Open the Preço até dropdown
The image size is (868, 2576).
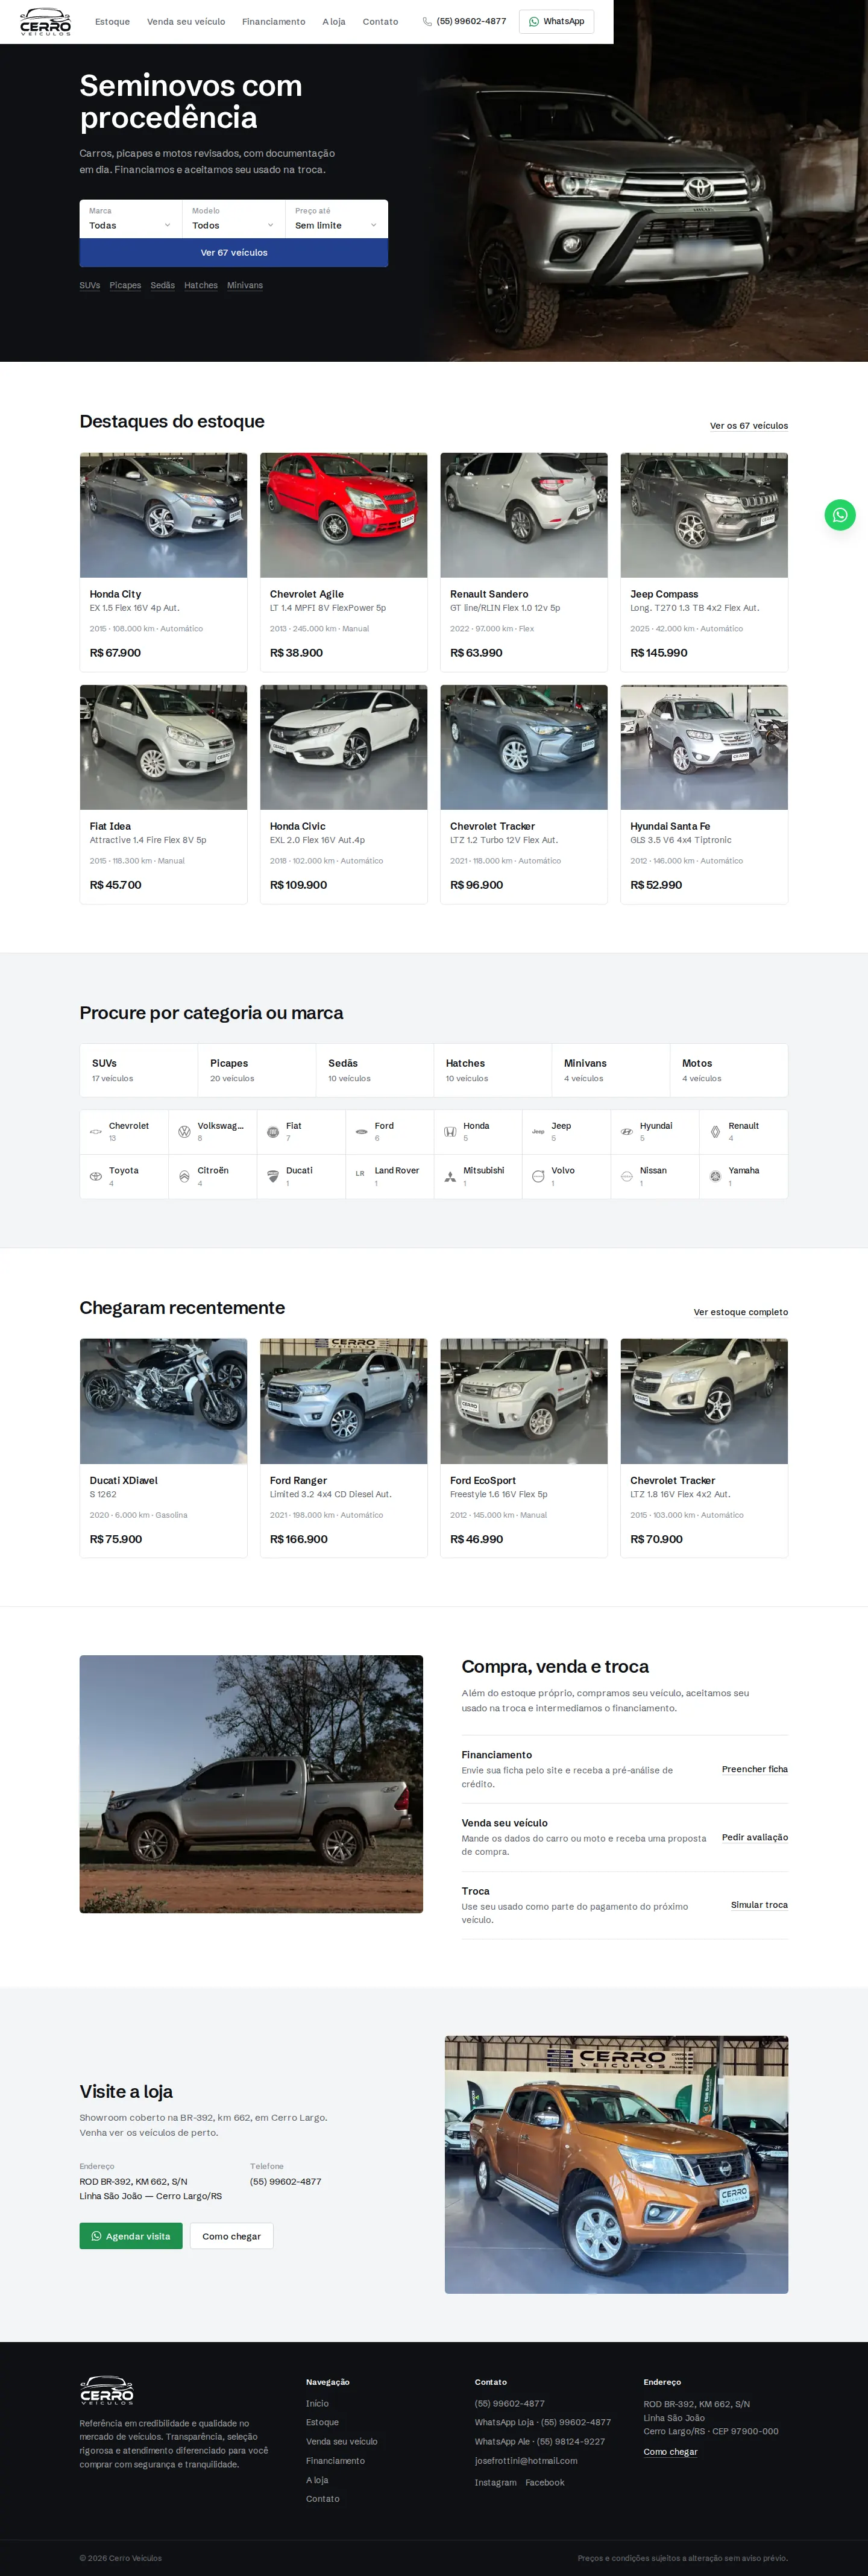click(x=336, y=219)
